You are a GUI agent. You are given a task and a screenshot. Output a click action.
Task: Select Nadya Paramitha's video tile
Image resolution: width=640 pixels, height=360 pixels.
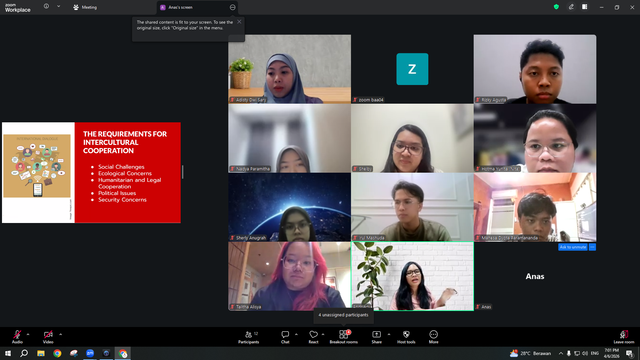coord(289,138)
